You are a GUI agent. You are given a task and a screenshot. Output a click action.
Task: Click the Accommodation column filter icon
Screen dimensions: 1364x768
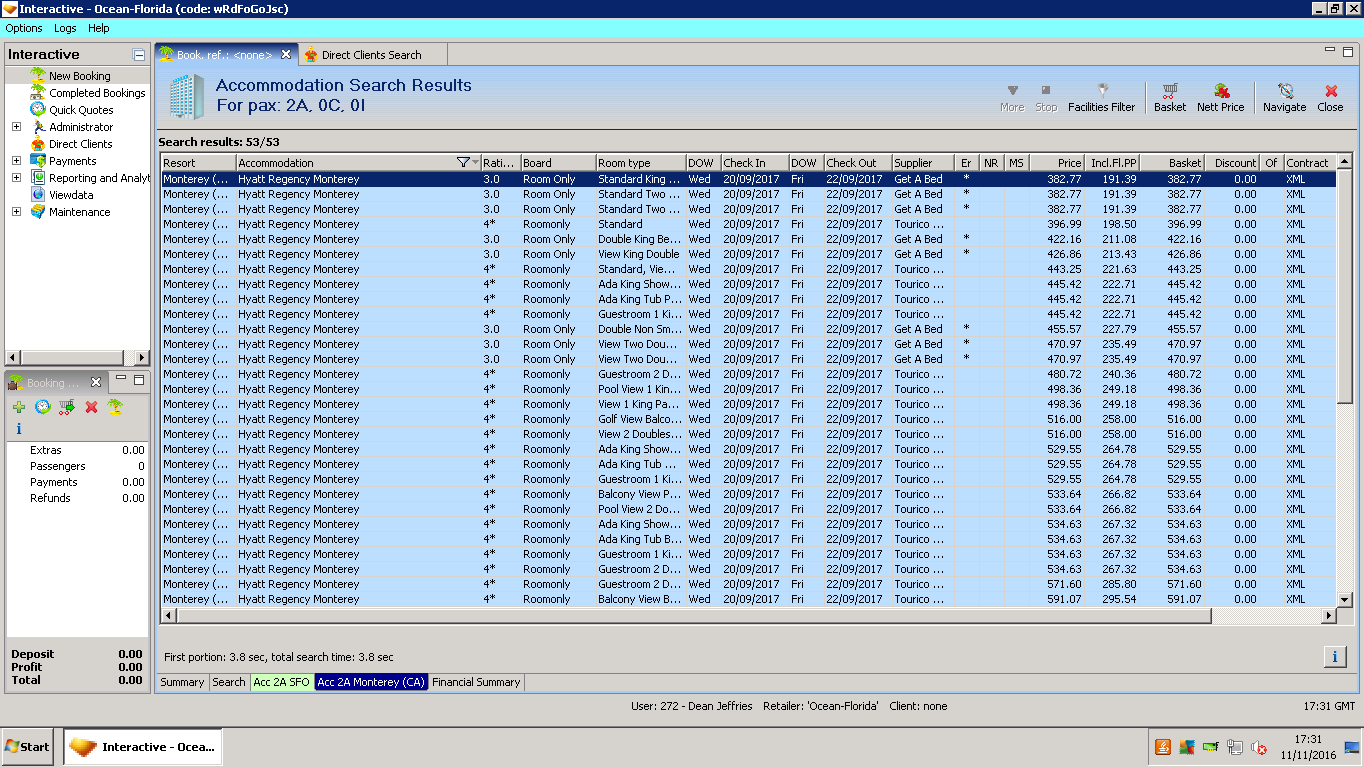point(463,163)
